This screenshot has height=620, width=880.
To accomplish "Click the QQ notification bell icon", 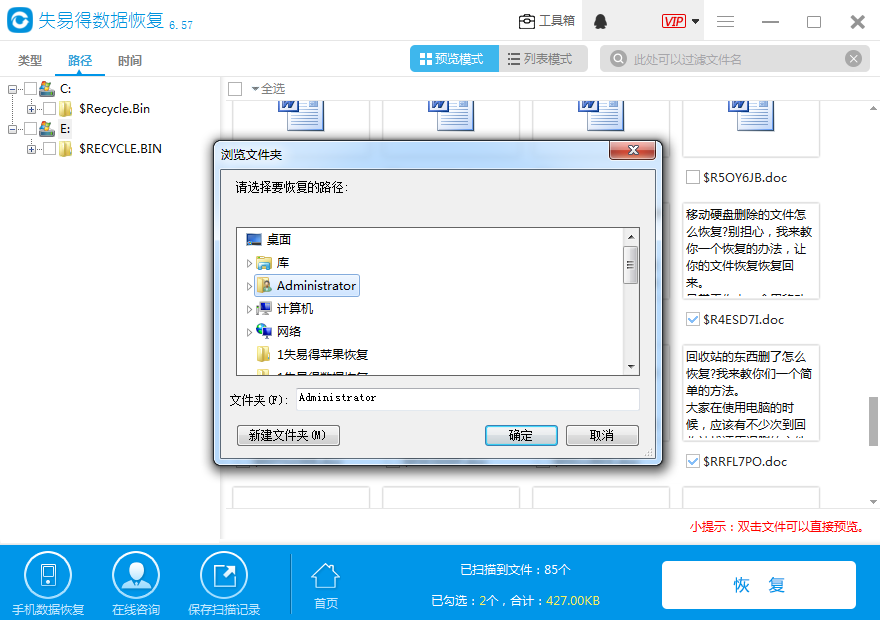I will (601, 21).
